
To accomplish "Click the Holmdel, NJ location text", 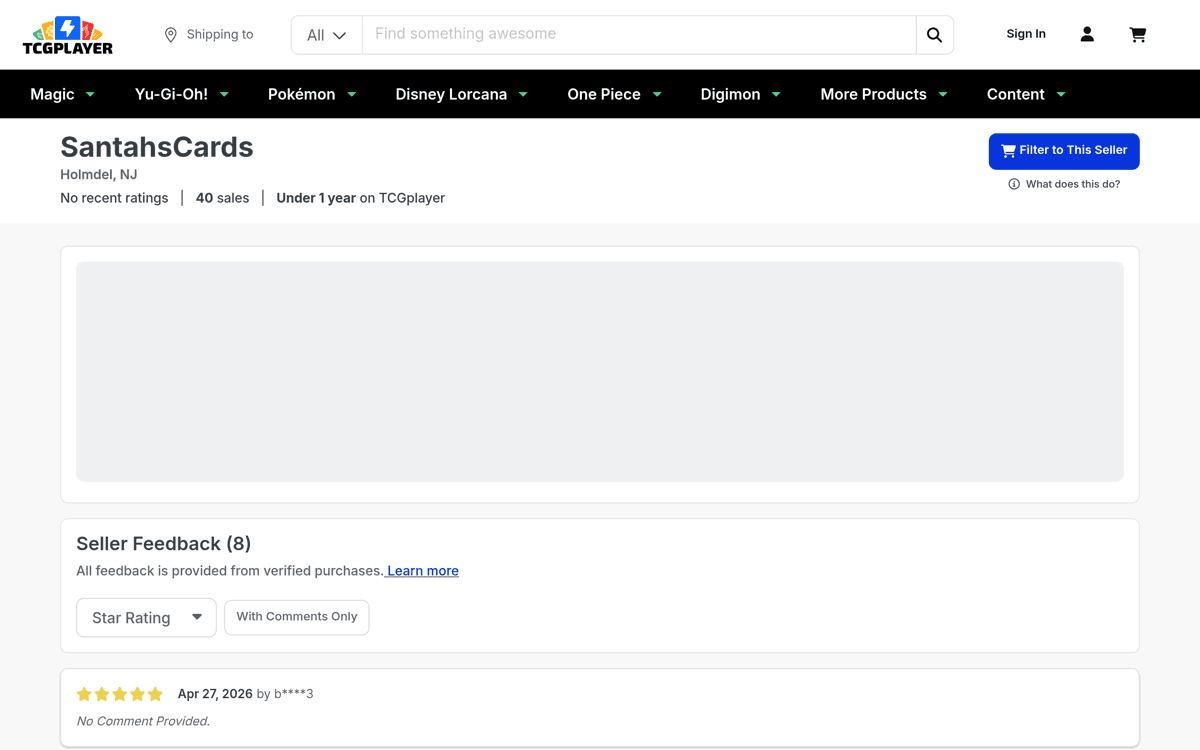I will pyautogui.click(x=99, y=174).
